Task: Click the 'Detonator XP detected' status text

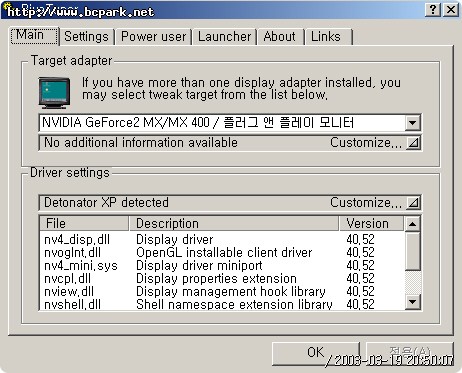Action: coord(106,203)
